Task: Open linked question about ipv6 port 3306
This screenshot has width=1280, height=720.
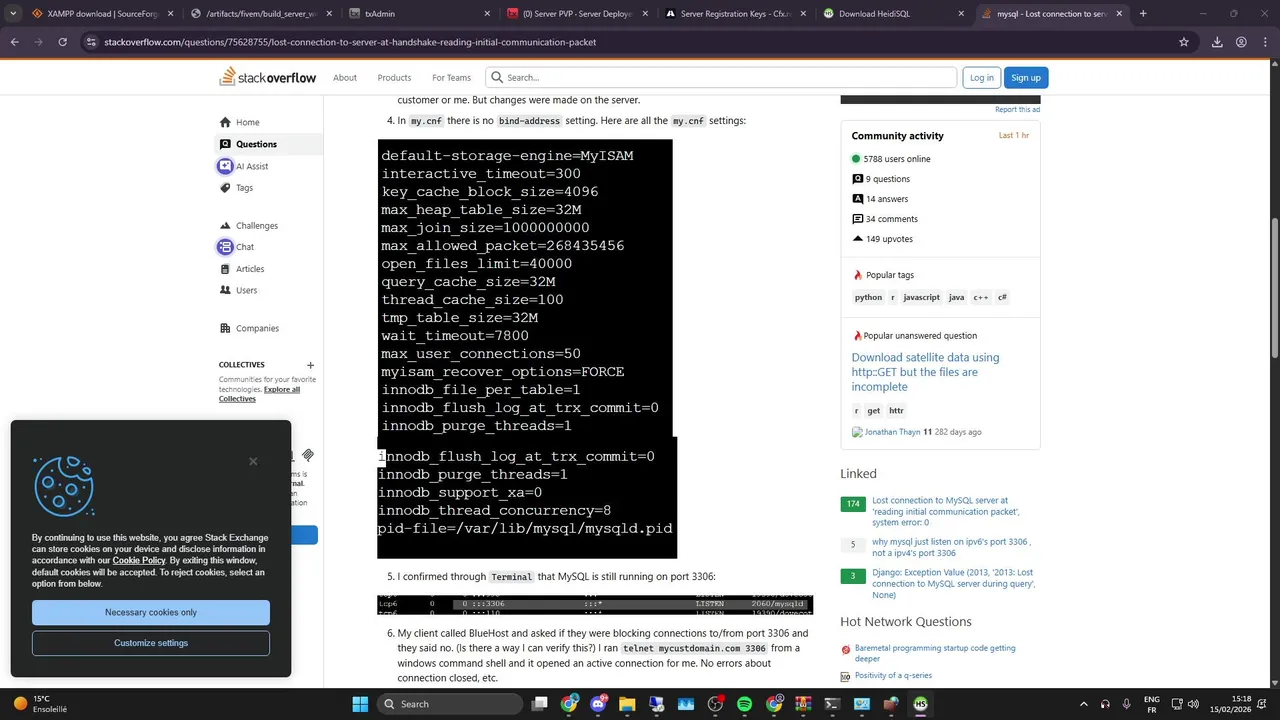Action: (951, 547)
